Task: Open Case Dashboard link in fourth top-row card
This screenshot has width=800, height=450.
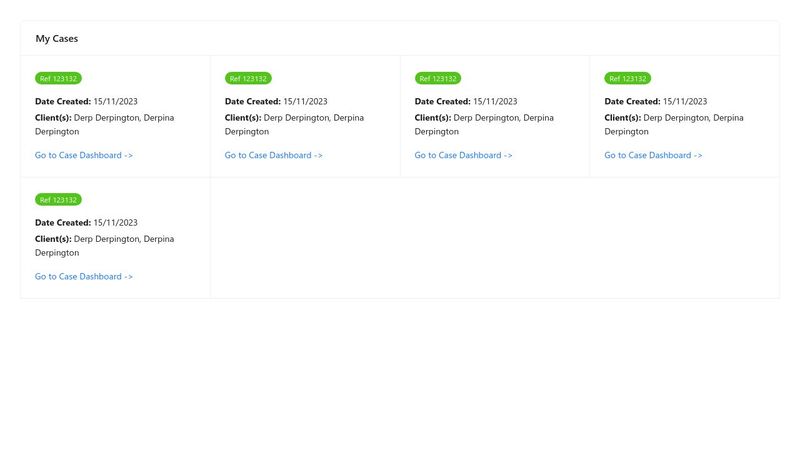Action: 654,155
